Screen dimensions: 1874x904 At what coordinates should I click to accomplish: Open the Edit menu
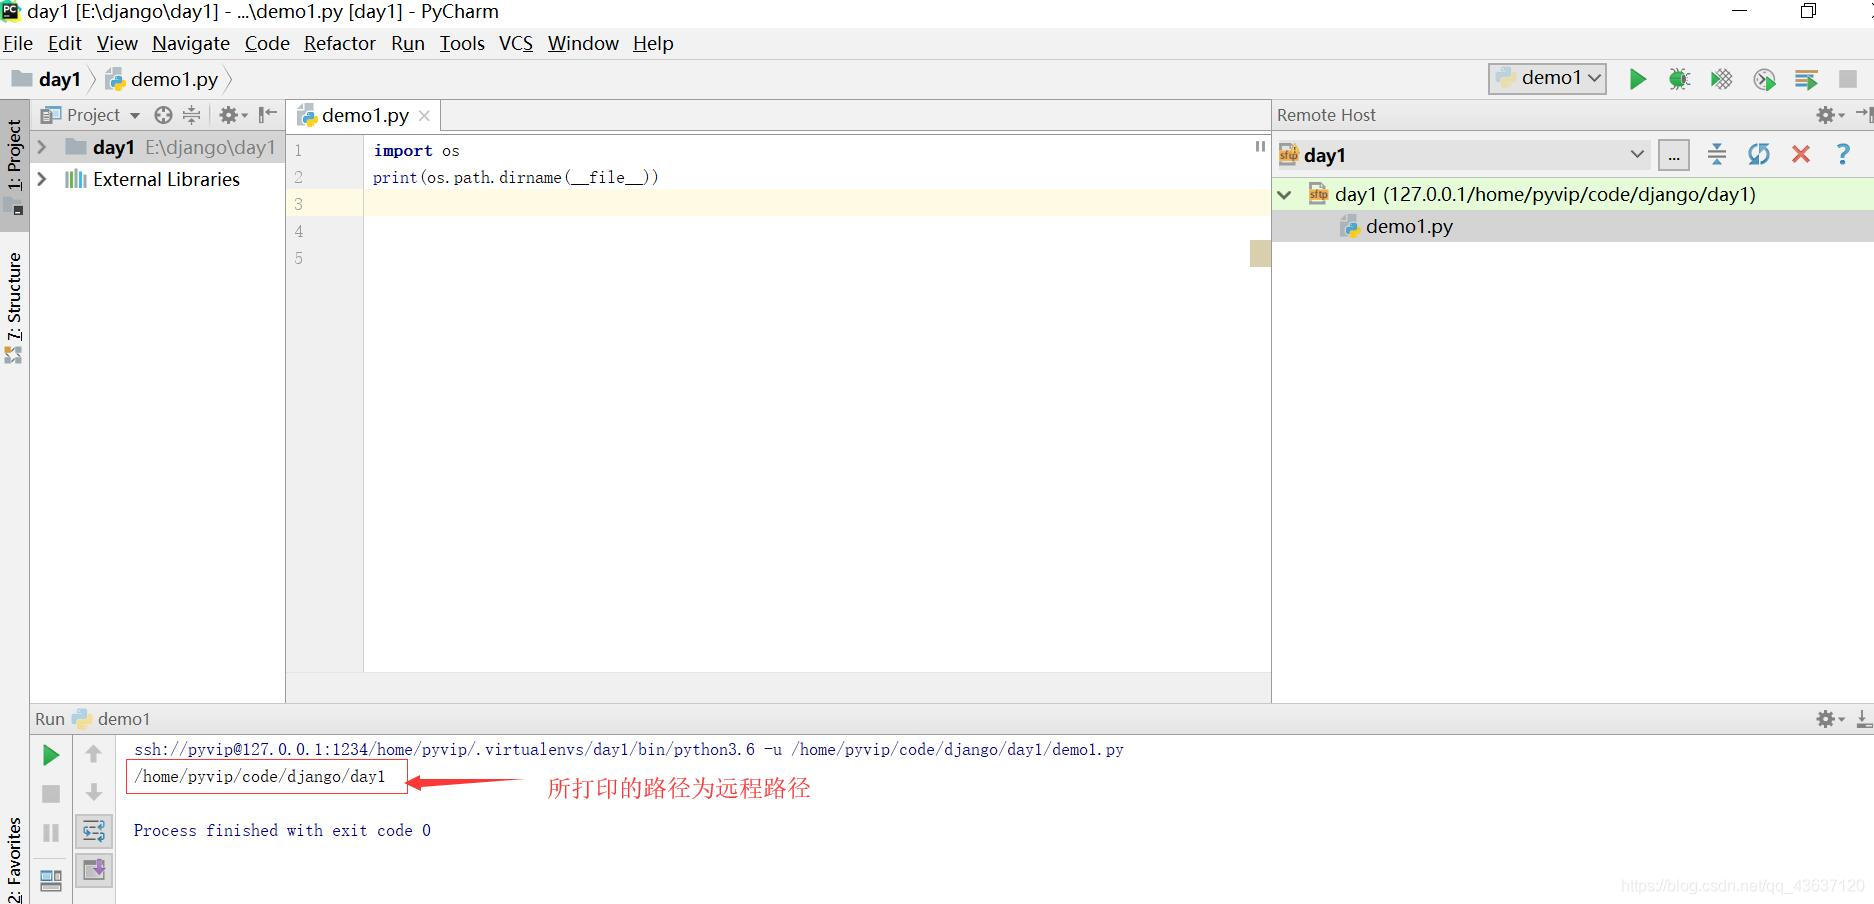click(64, 43)
